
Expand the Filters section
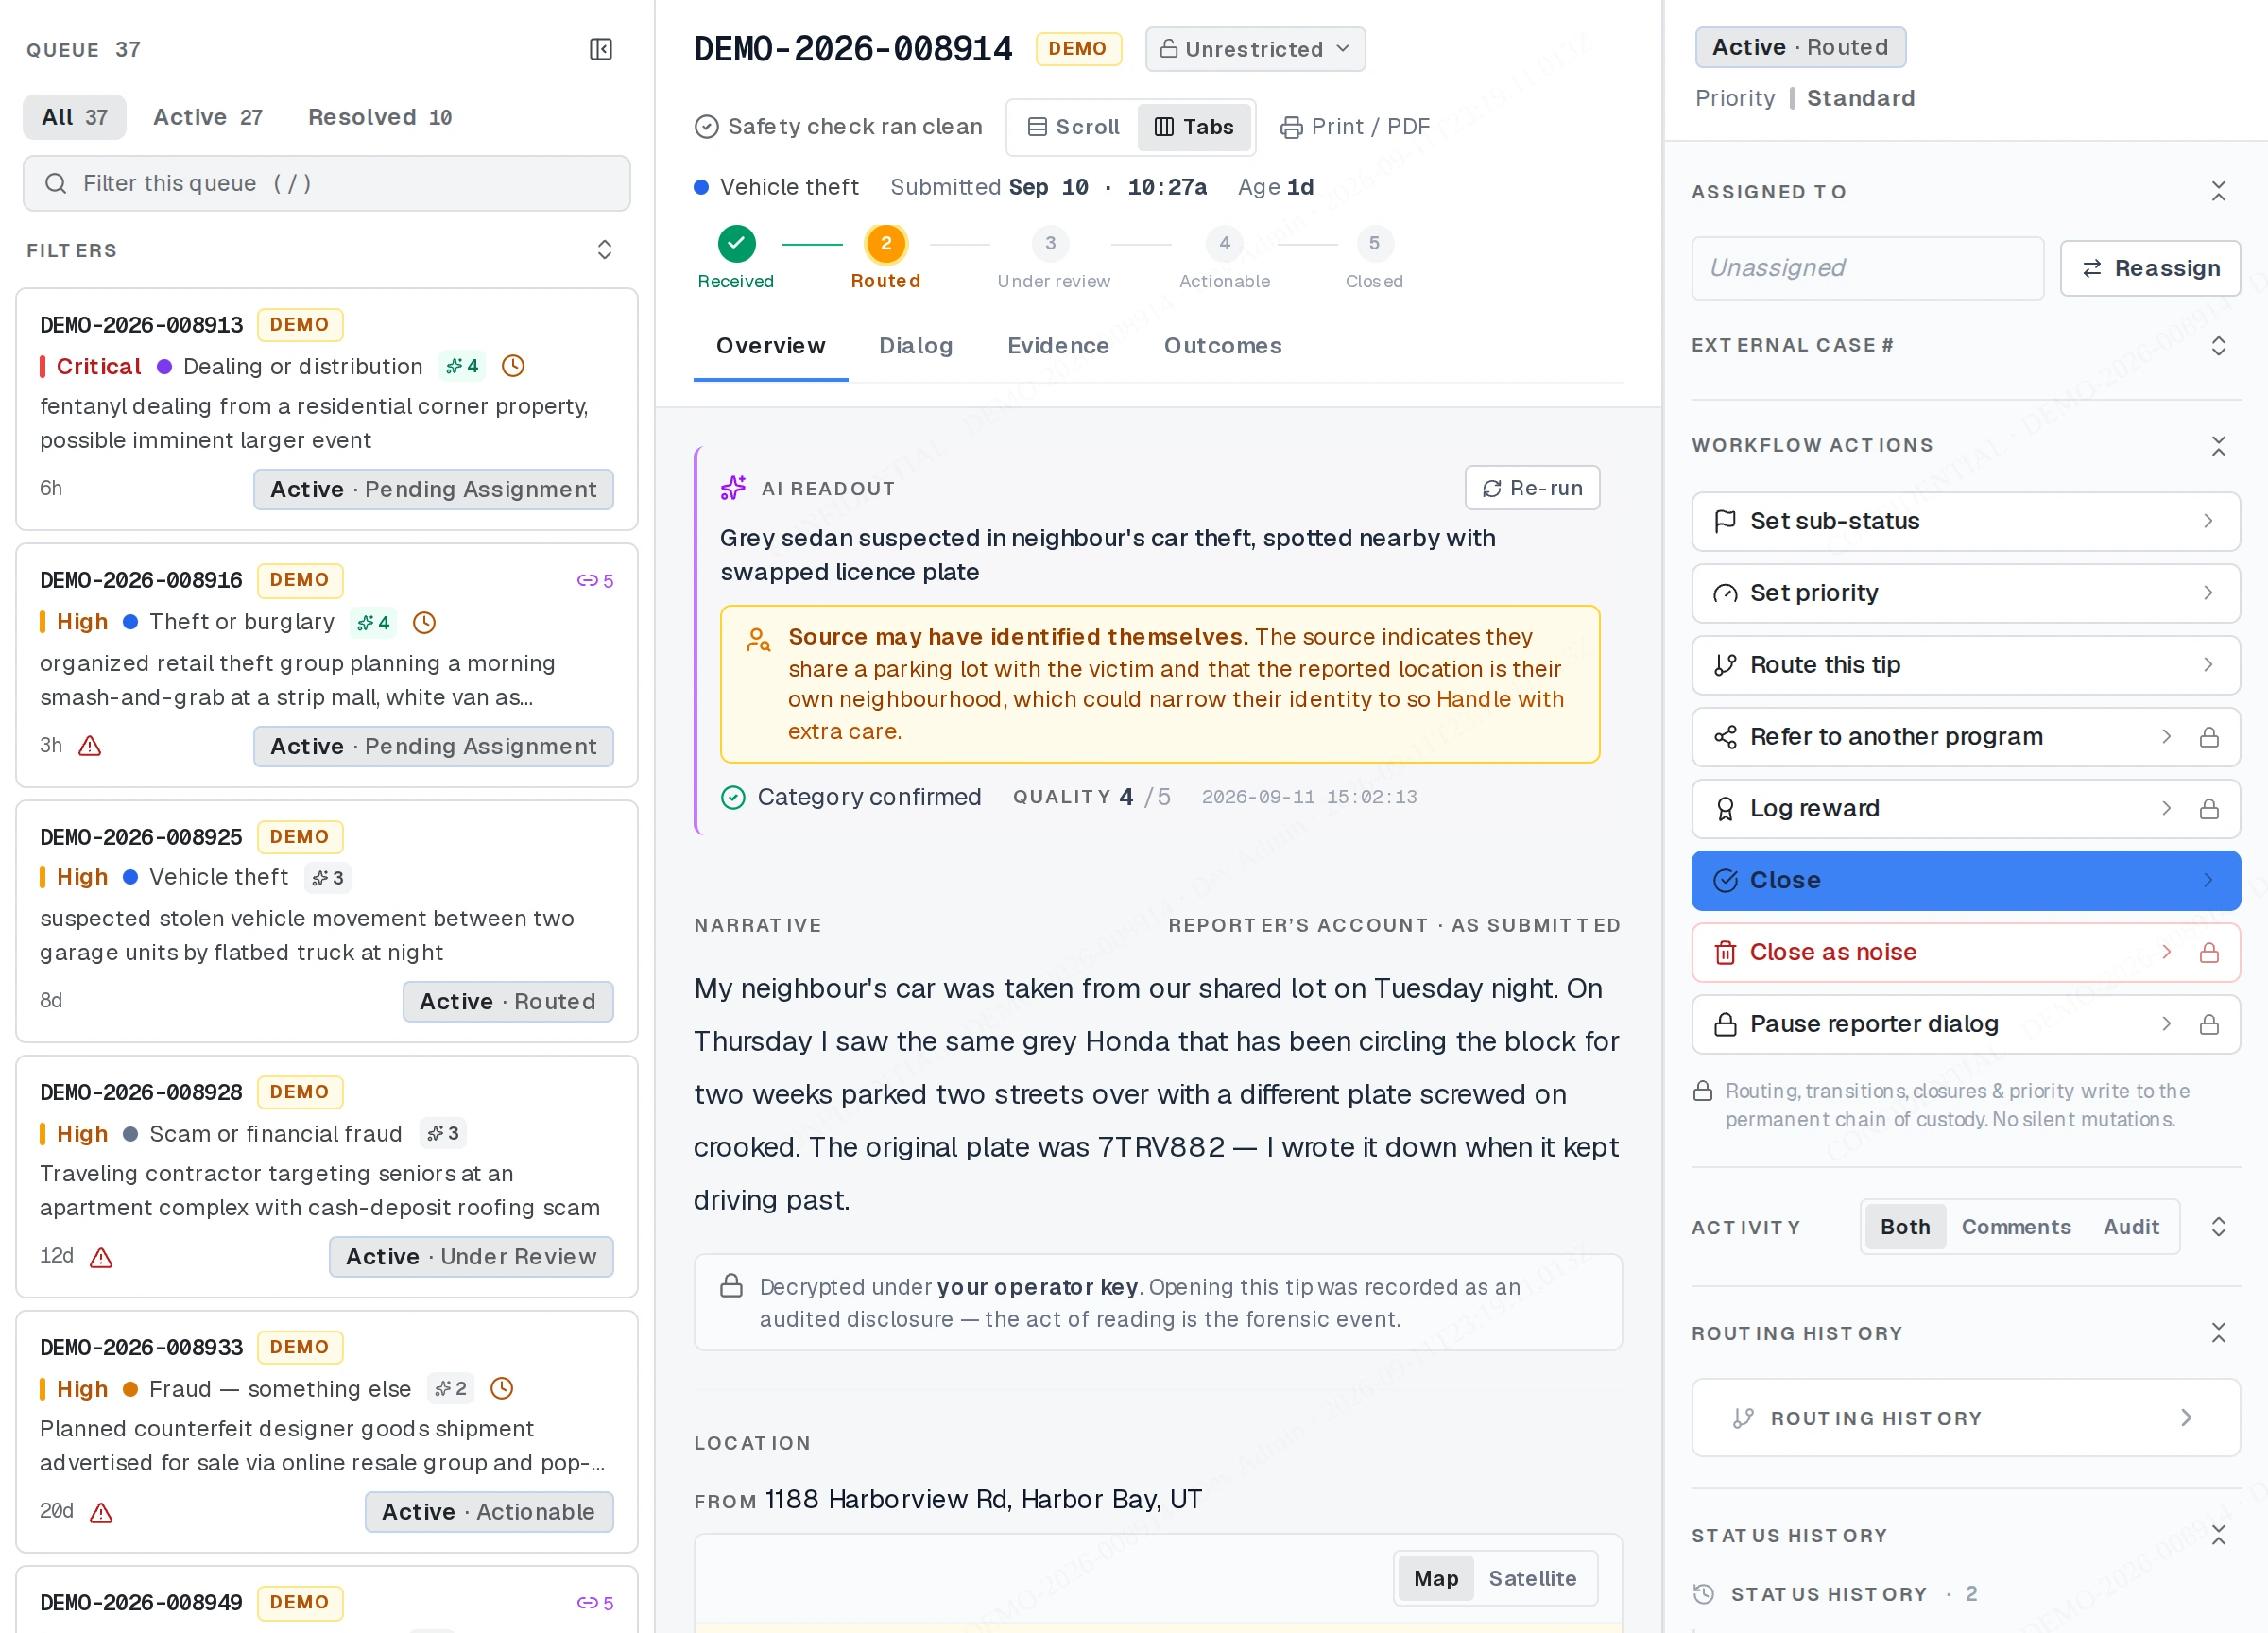click(605, 250)
